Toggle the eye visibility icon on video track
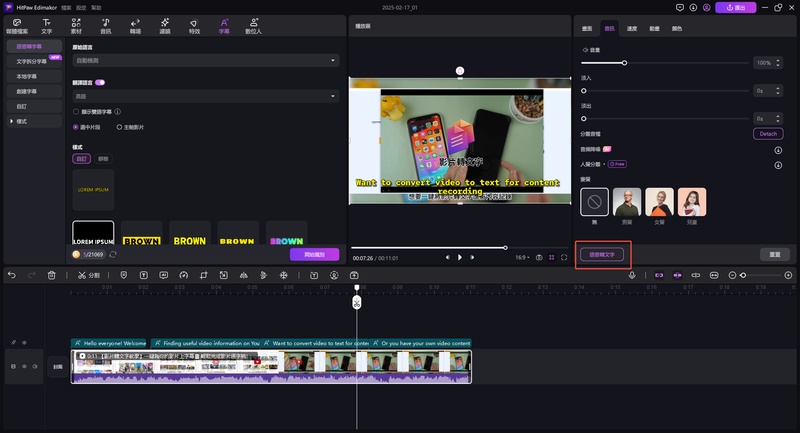 click(x=24, y=366)
